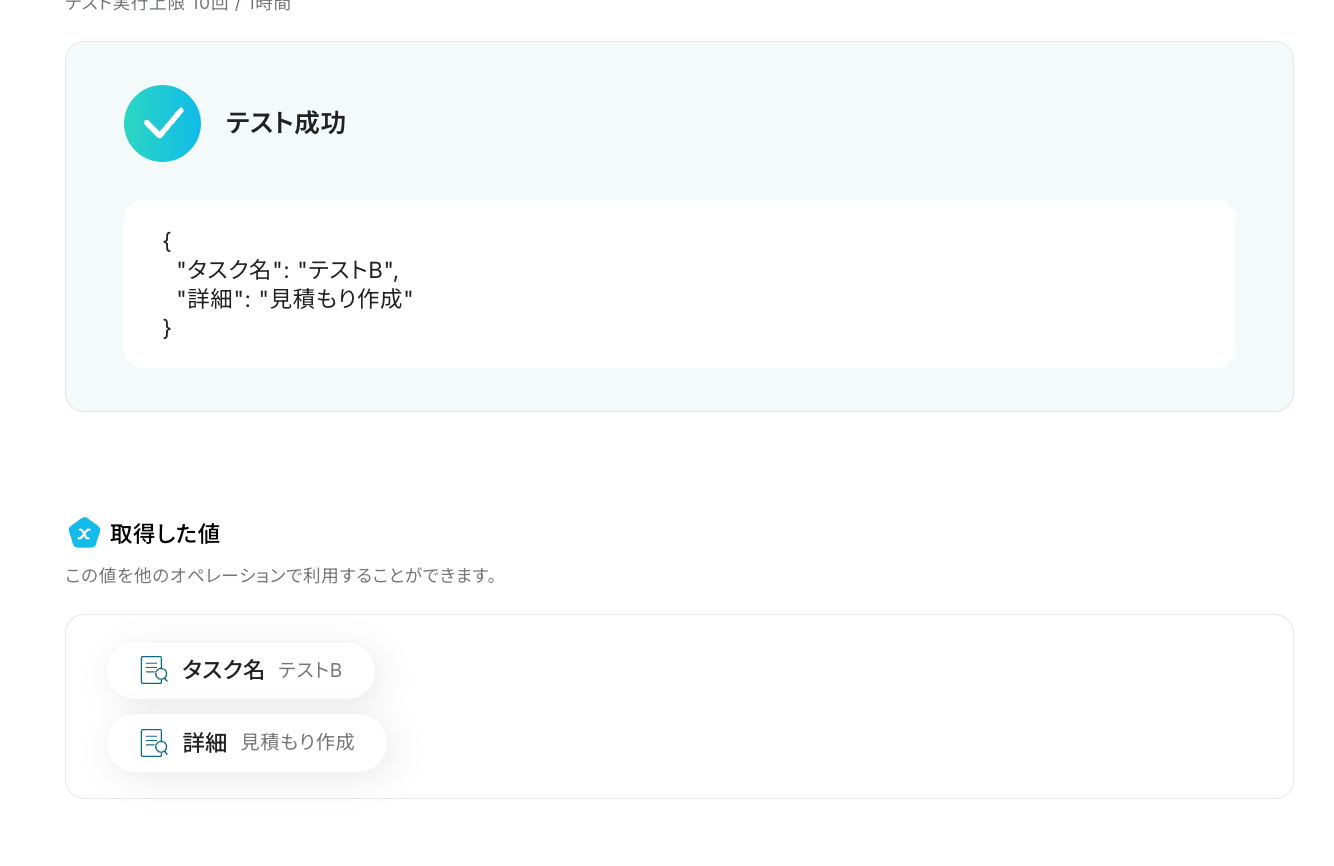
Task: Select the タスク名 label in the value chip
Action: pyautogui.click(x=223, y=670)
